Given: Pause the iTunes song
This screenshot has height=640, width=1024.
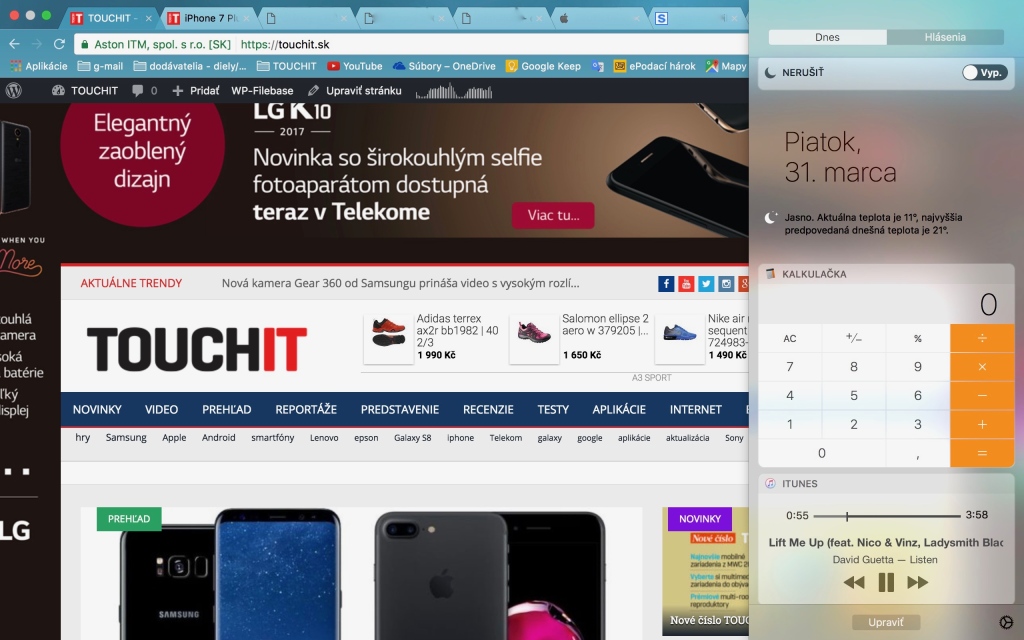Looking at the screenshot, I should tap(886, 582).
